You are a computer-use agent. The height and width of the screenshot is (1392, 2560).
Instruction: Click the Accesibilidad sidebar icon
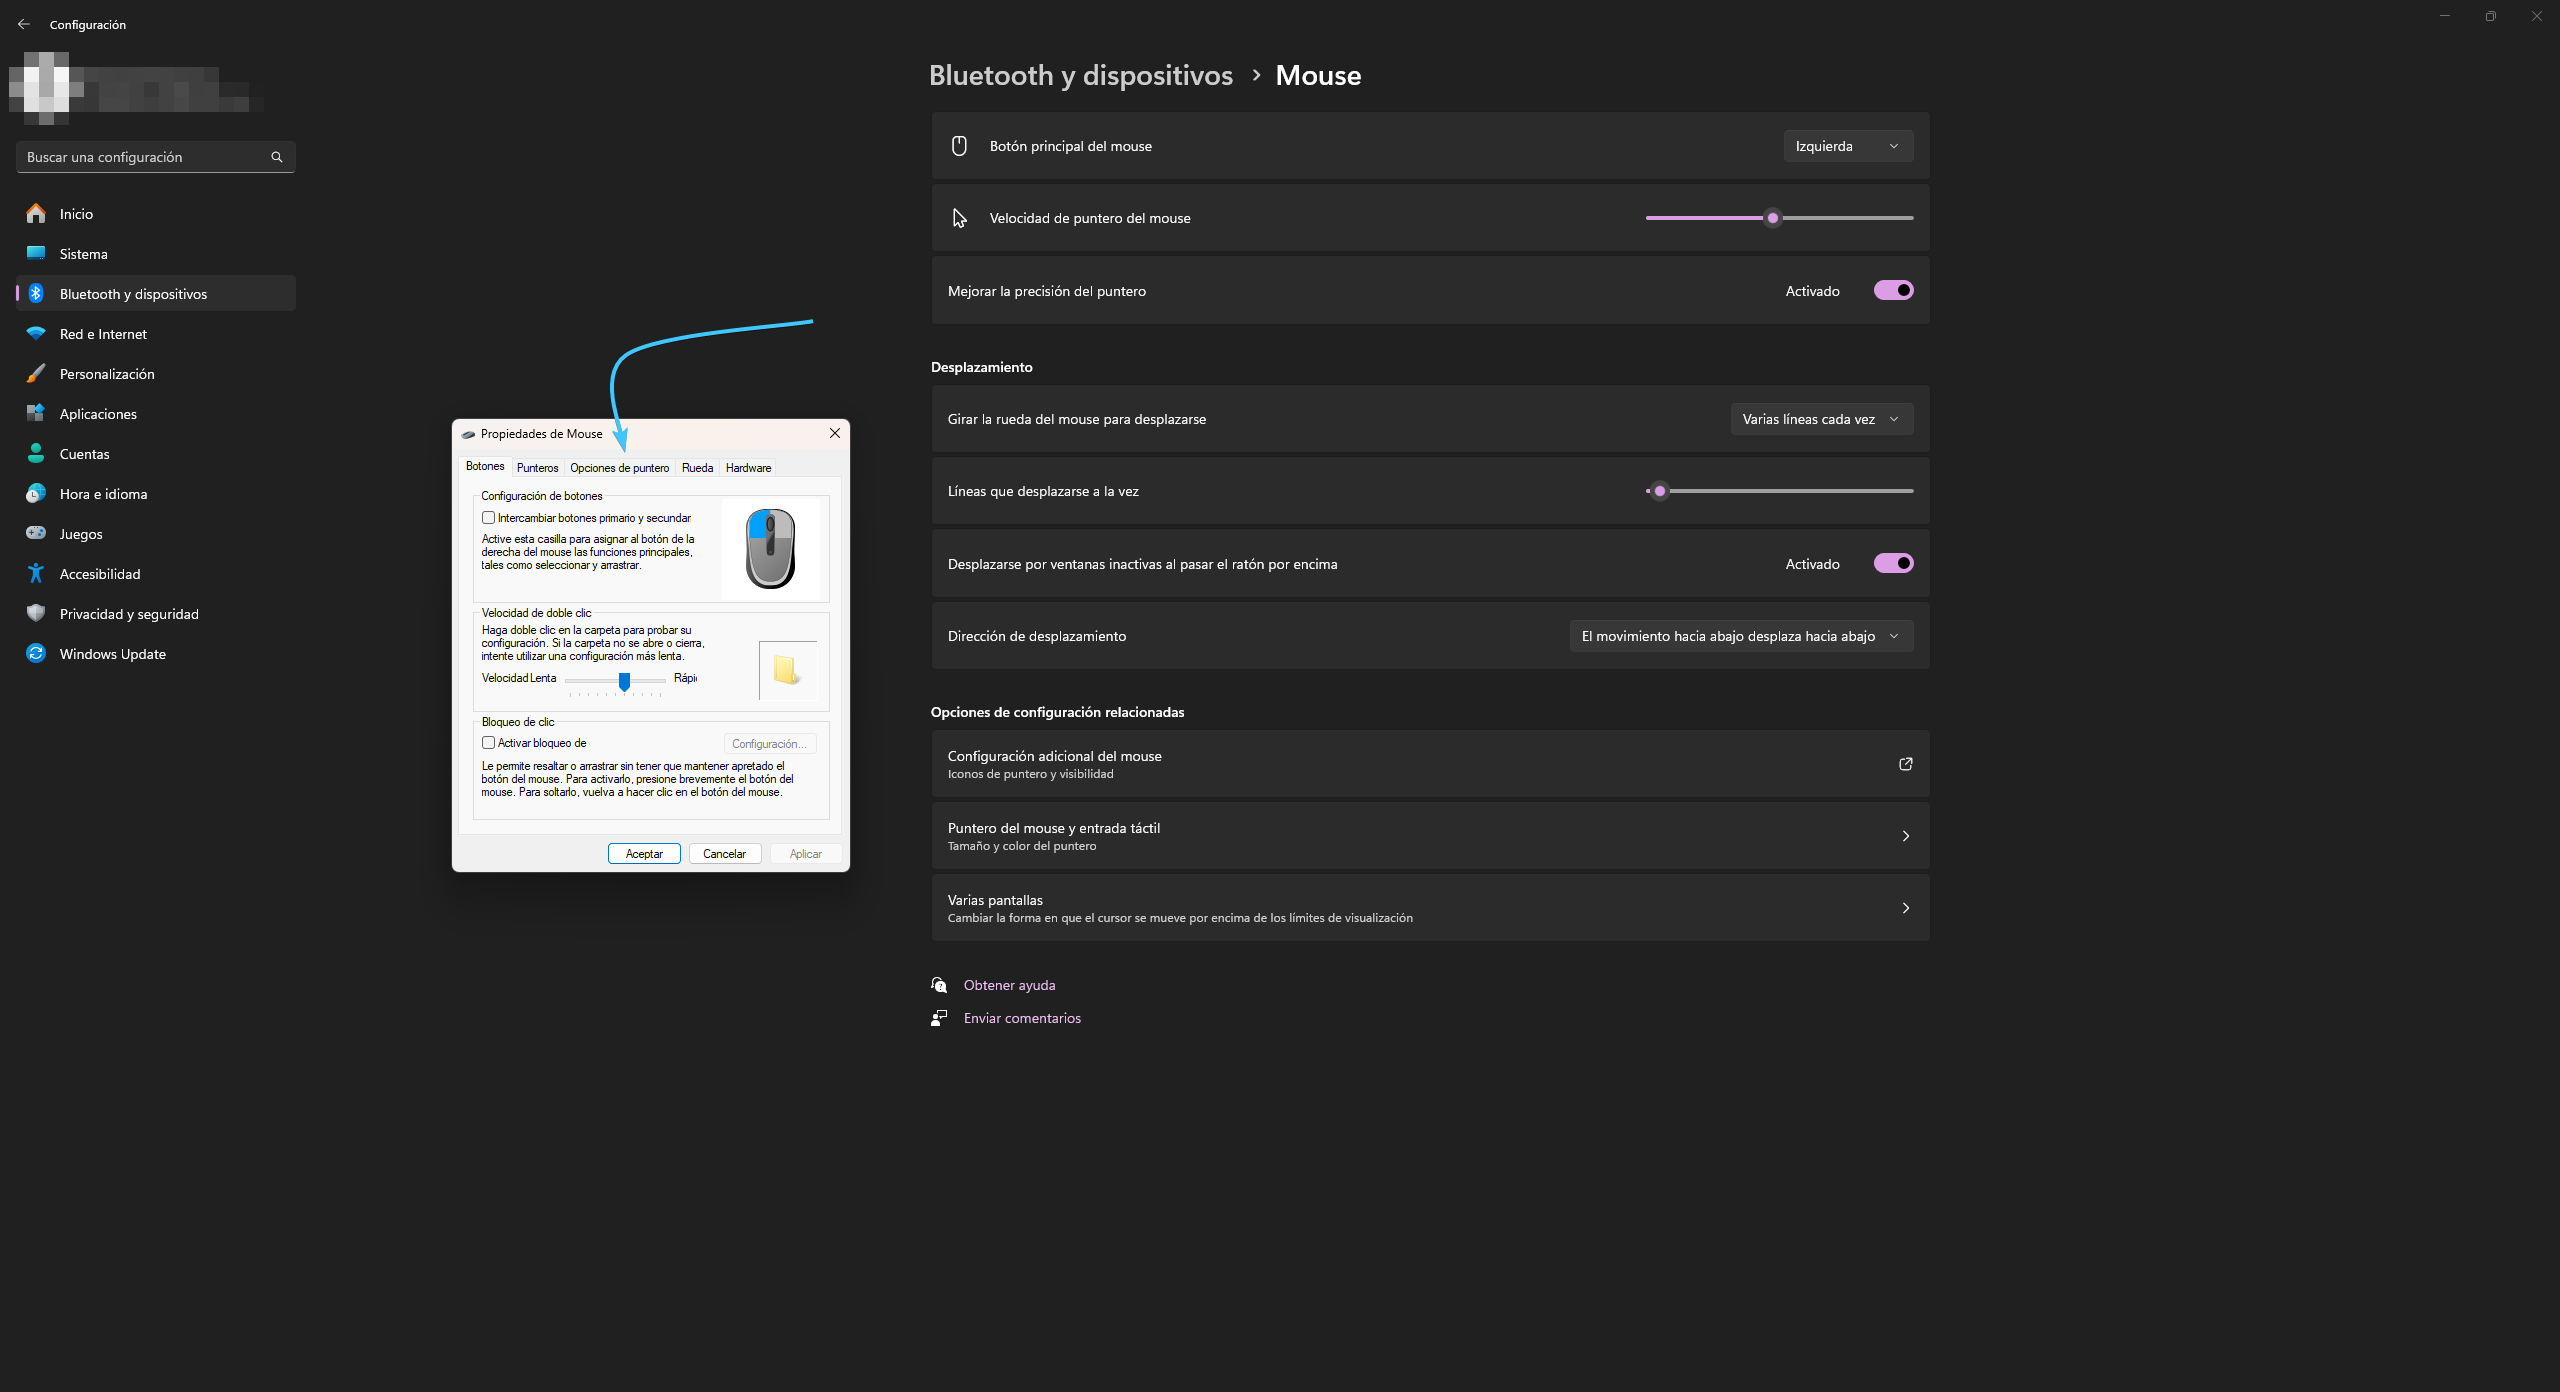(x=36, y=573)
